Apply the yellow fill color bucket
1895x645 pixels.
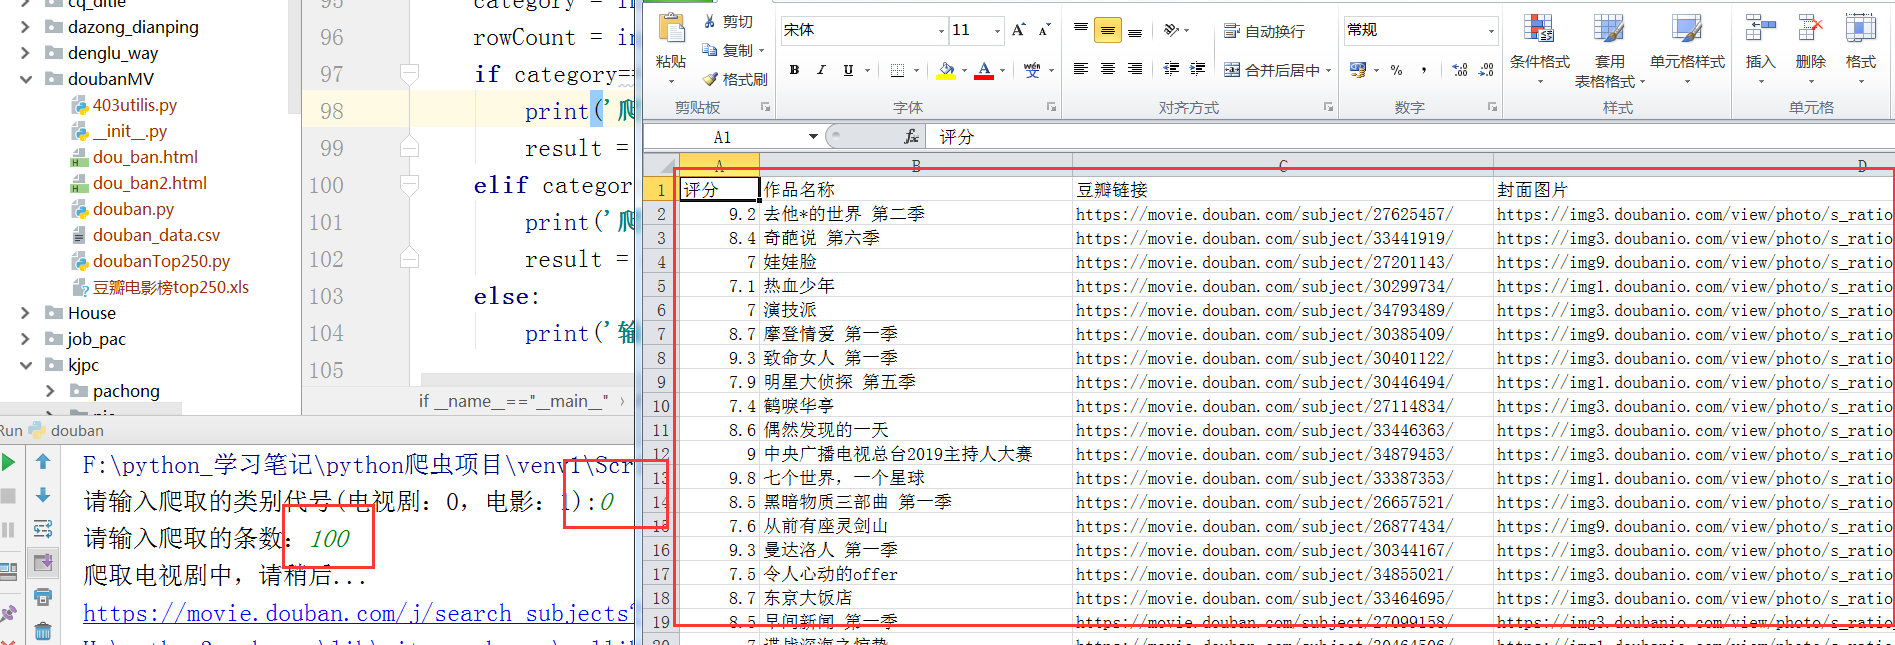pyautogui.click(x=946, y=70)
